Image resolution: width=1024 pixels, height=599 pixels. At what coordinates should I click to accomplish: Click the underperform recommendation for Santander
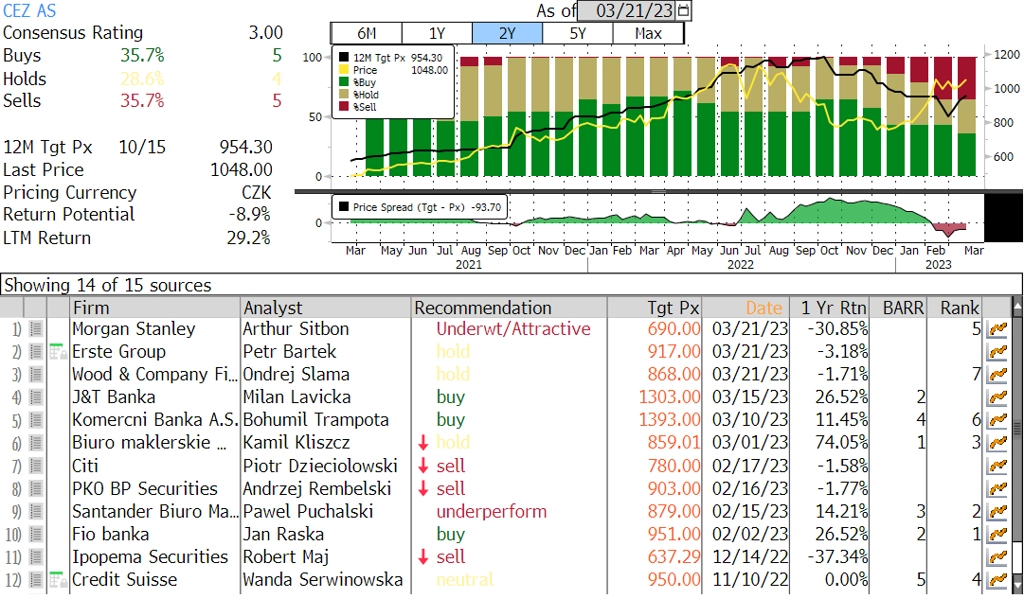(491, 511)
